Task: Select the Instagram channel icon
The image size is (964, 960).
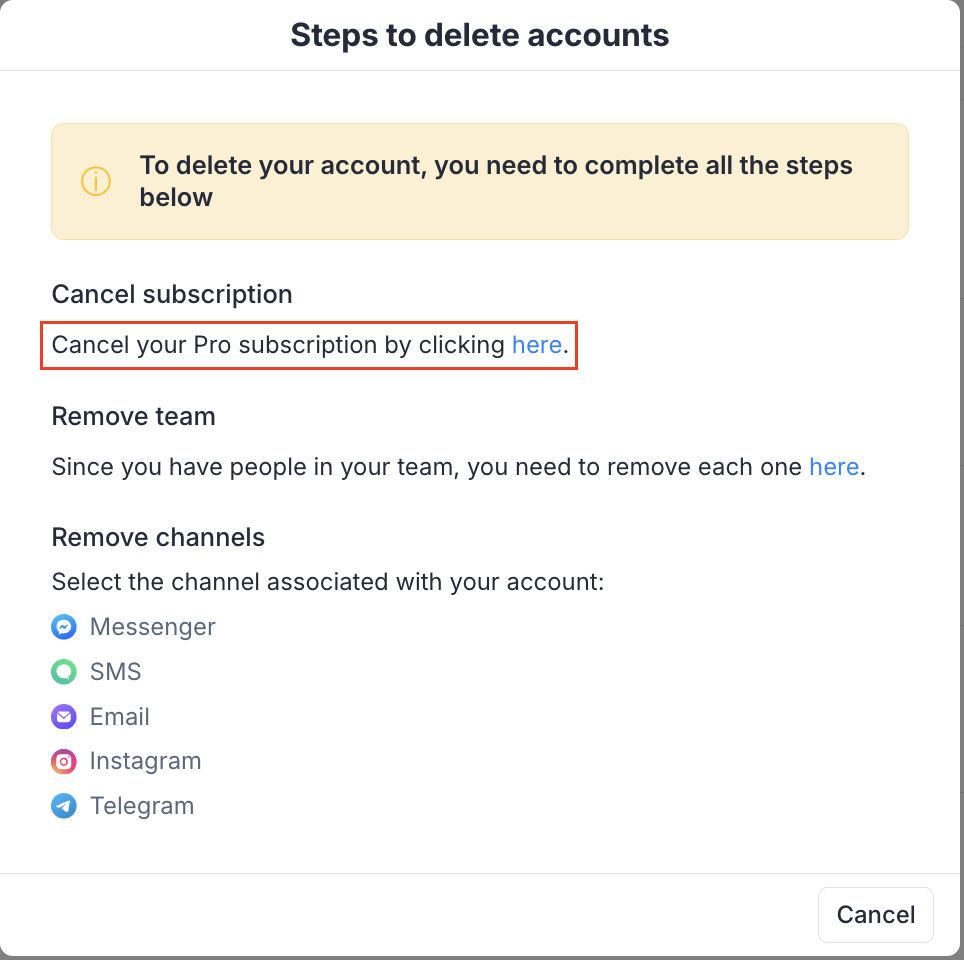Action: (x=64, y=761)
